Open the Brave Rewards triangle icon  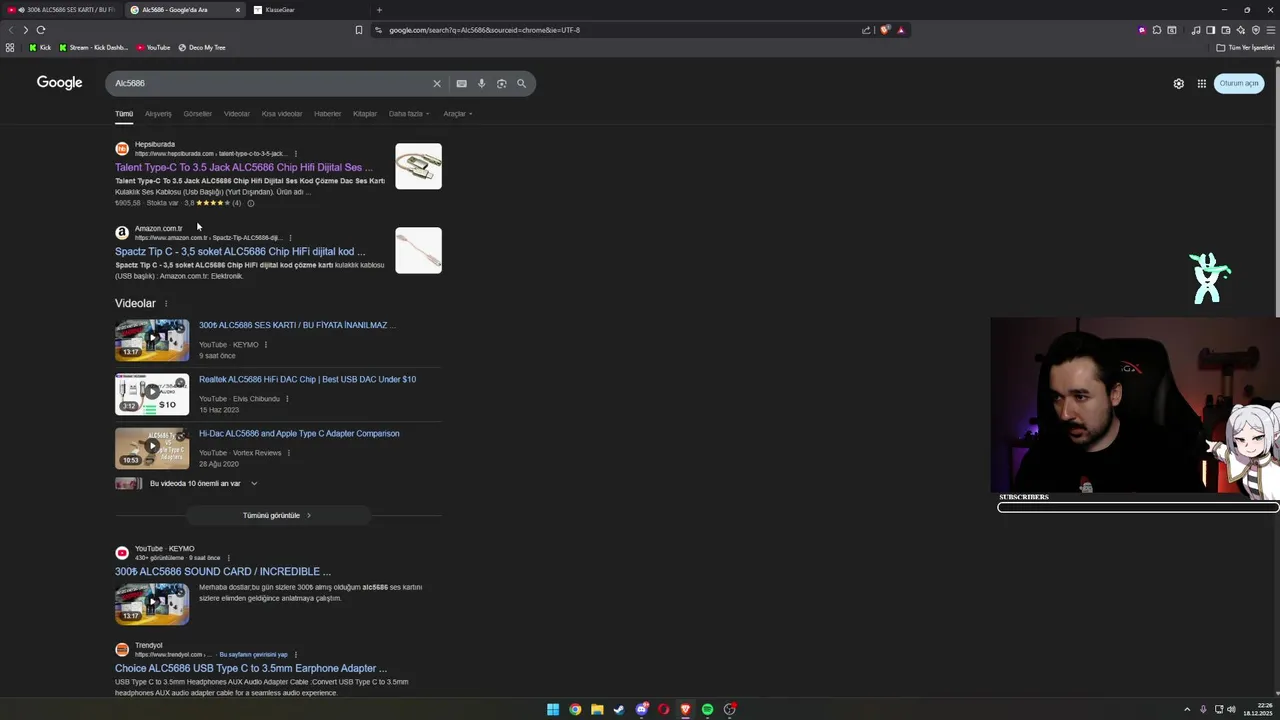[x=901, y=30]
